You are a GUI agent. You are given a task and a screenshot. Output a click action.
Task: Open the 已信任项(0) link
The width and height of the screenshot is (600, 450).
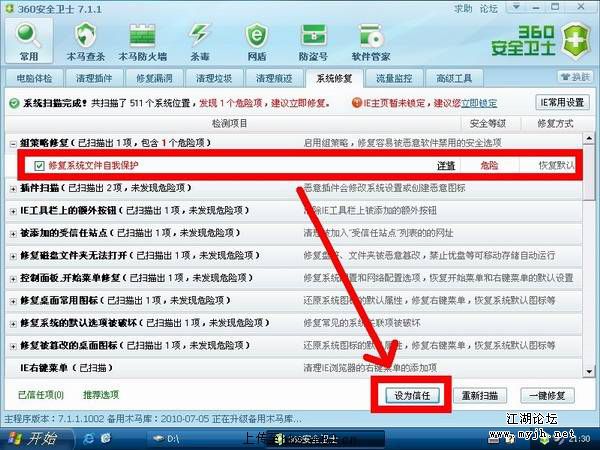pos(41,395)
